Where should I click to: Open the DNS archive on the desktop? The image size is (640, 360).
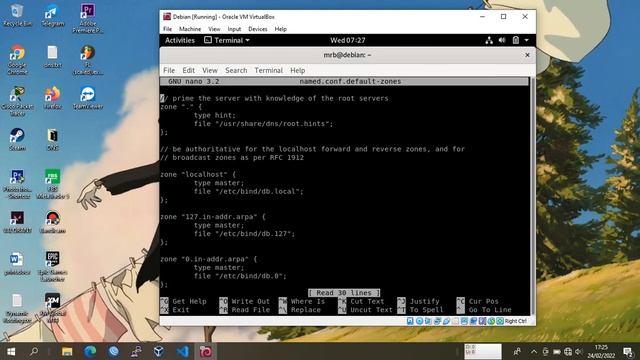coord(53,140)
